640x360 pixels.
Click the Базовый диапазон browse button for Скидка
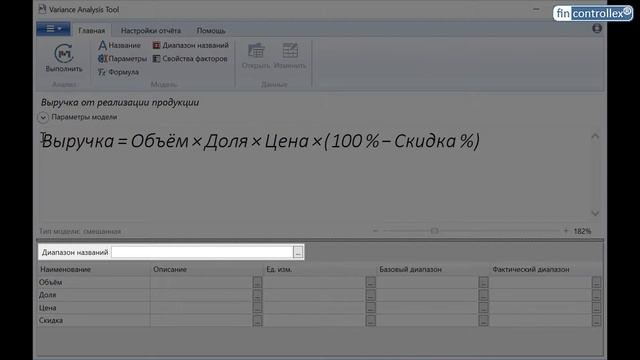point(483,321)
